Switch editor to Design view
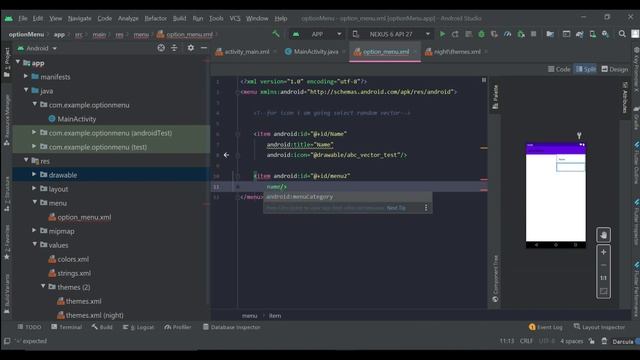The image size is (640, 360). (615, 69)
